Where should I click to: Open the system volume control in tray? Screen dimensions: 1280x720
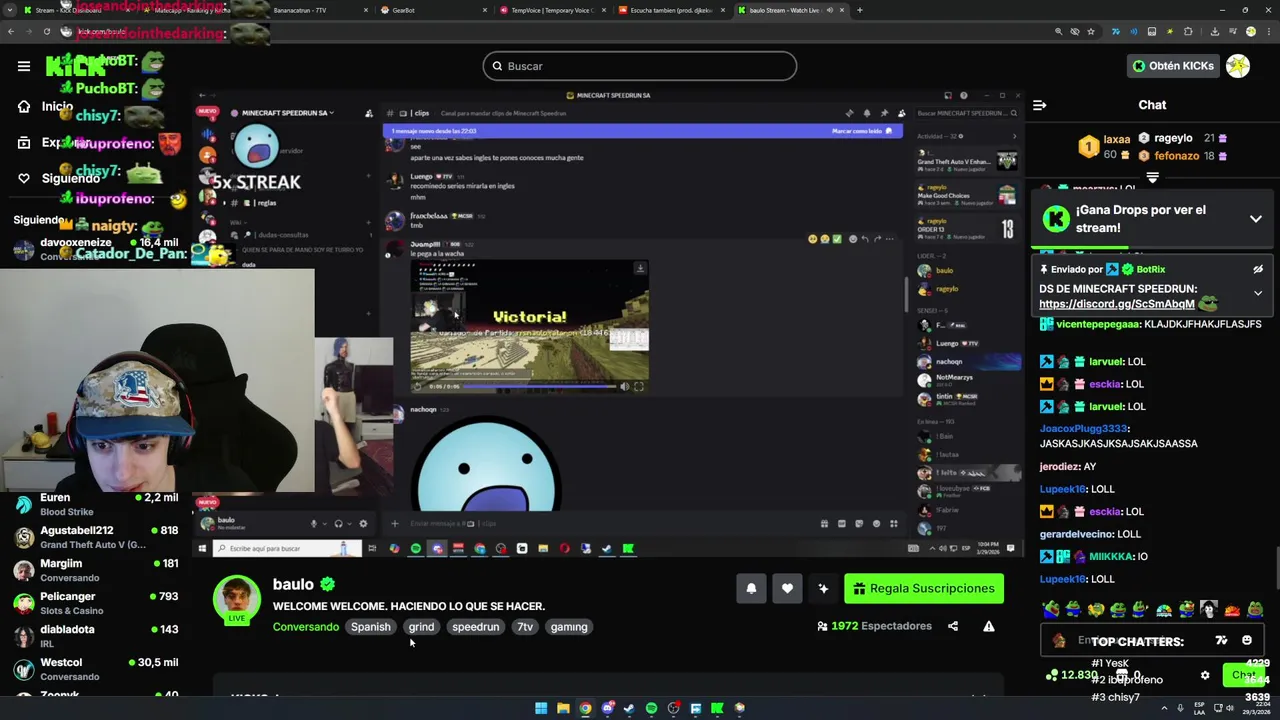(x=1231, y=708)
